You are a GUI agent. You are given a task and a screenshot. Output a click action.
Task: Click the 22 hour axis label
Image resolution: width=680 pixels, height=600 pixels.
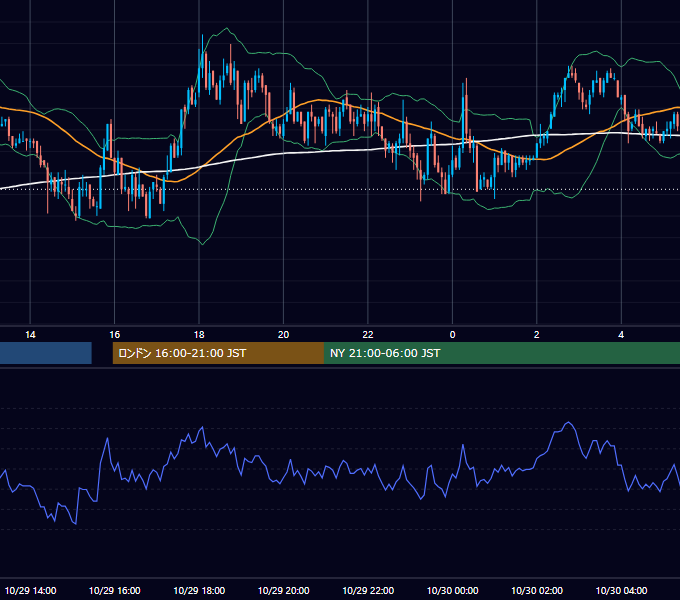tap(368, 335)
